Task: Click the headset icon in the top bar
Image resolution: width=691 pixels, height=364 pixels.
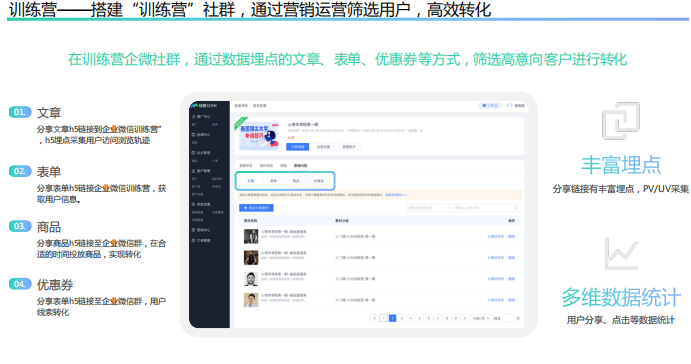Action: (509, 106)
